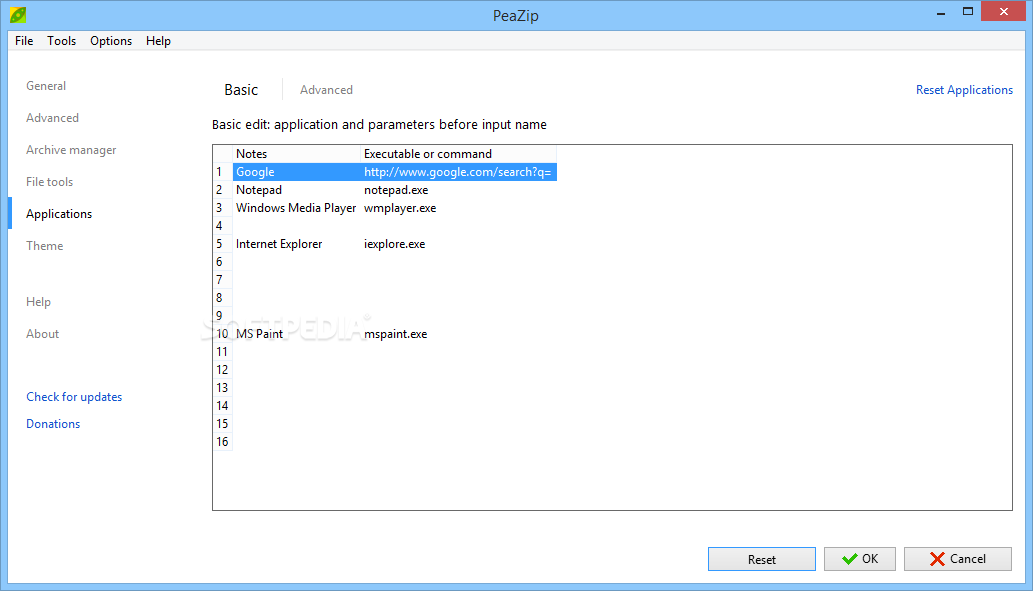Select the Internet Explorer notes cell
The height and width of the screenshot is (591, 1033).
(296, 244)
